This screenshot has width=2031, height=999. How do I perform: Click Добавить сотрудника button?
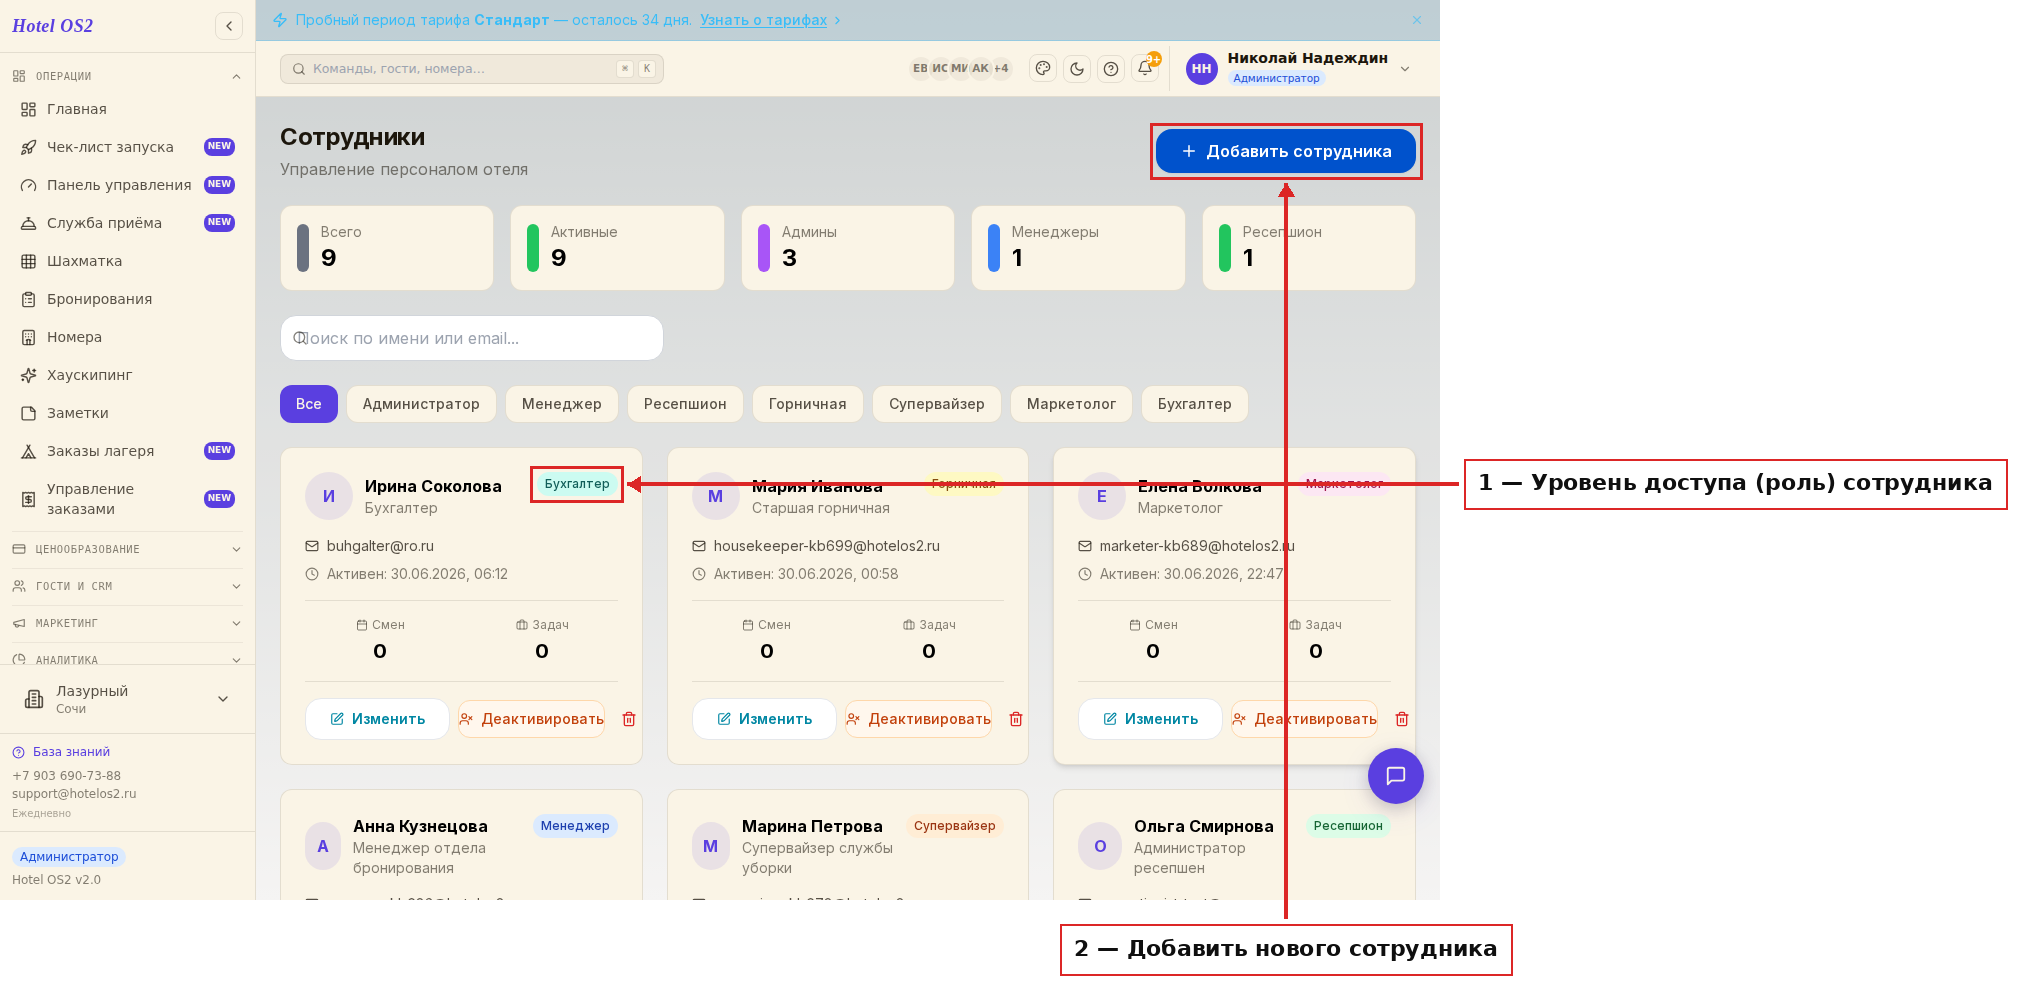[x=1286, y=151]
